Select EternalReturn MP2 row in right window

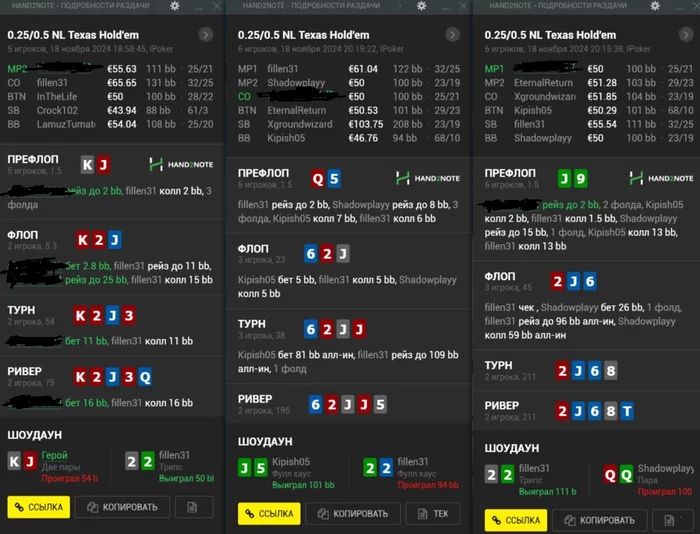click(589, 83)
